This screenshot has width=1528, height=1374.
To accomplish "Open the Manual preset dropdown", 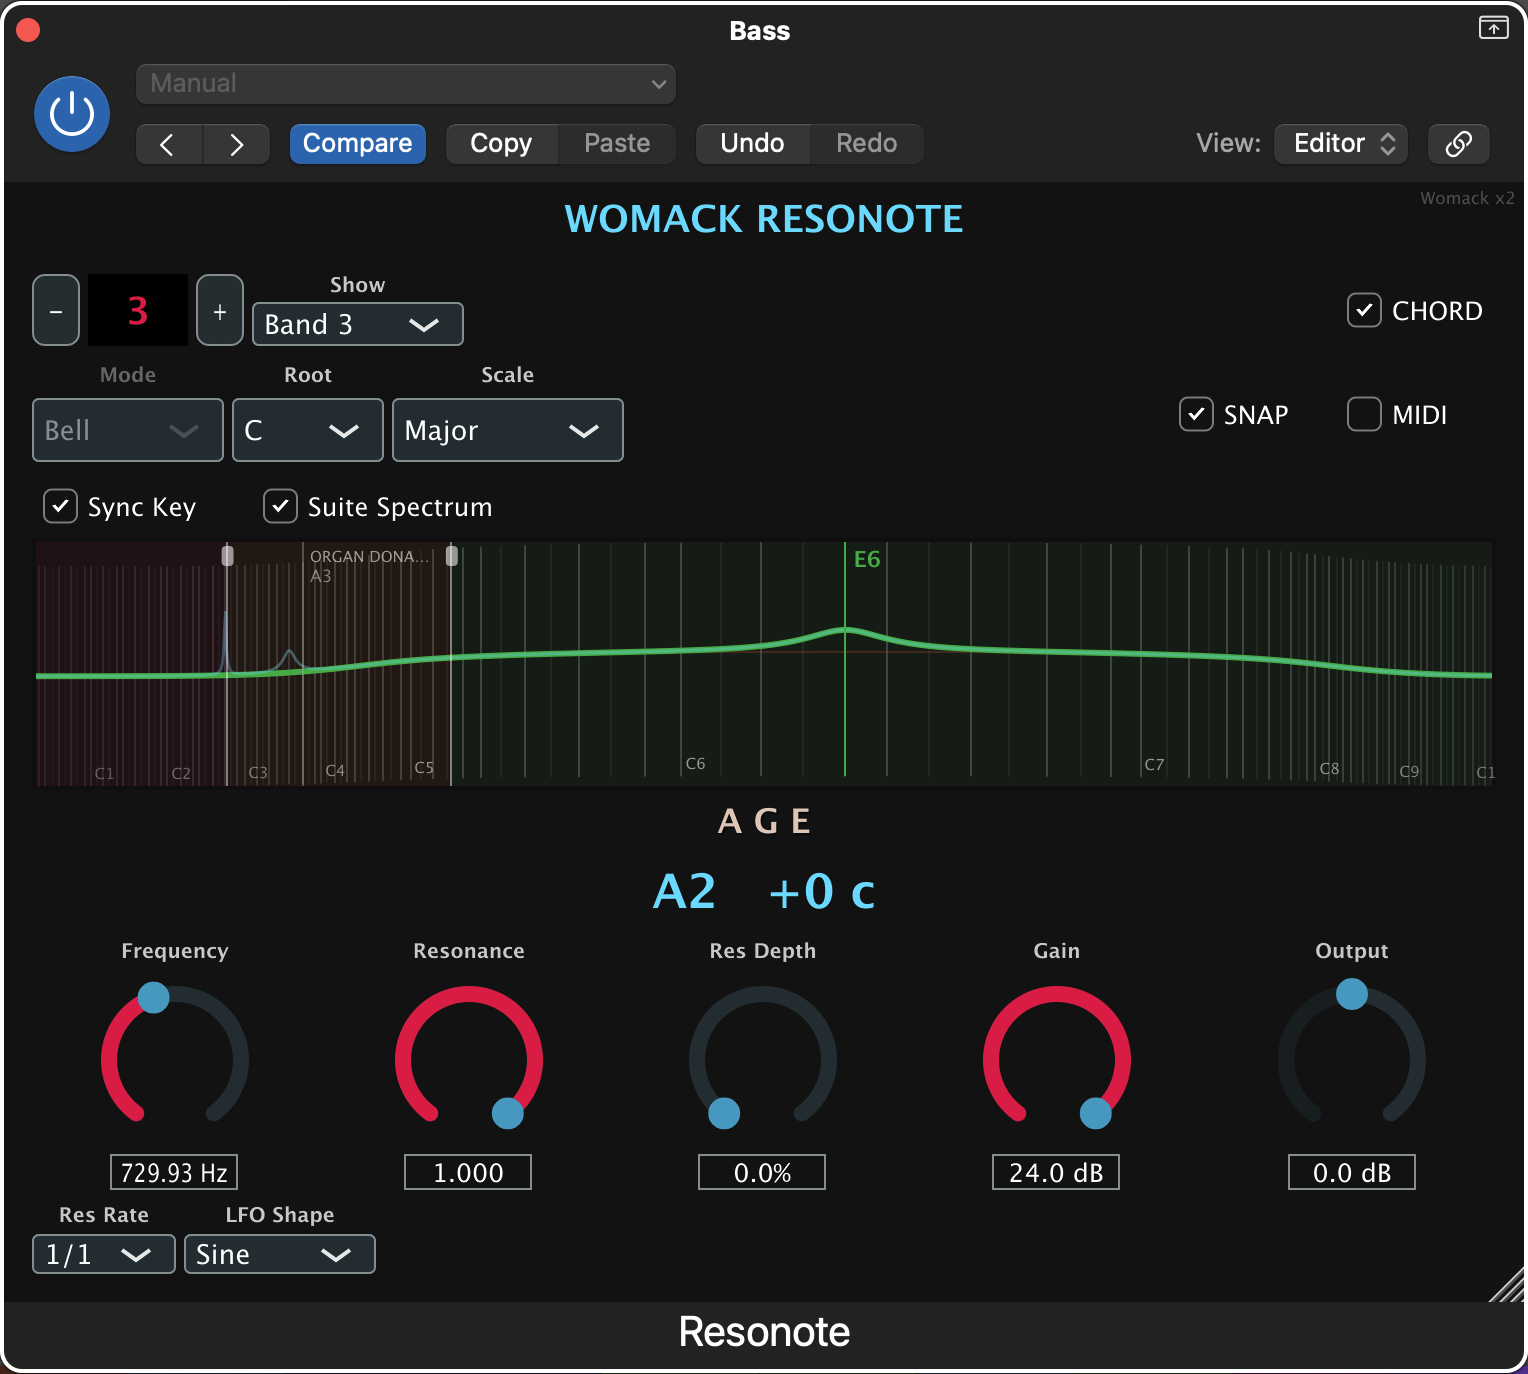I will tap(406, 84).
